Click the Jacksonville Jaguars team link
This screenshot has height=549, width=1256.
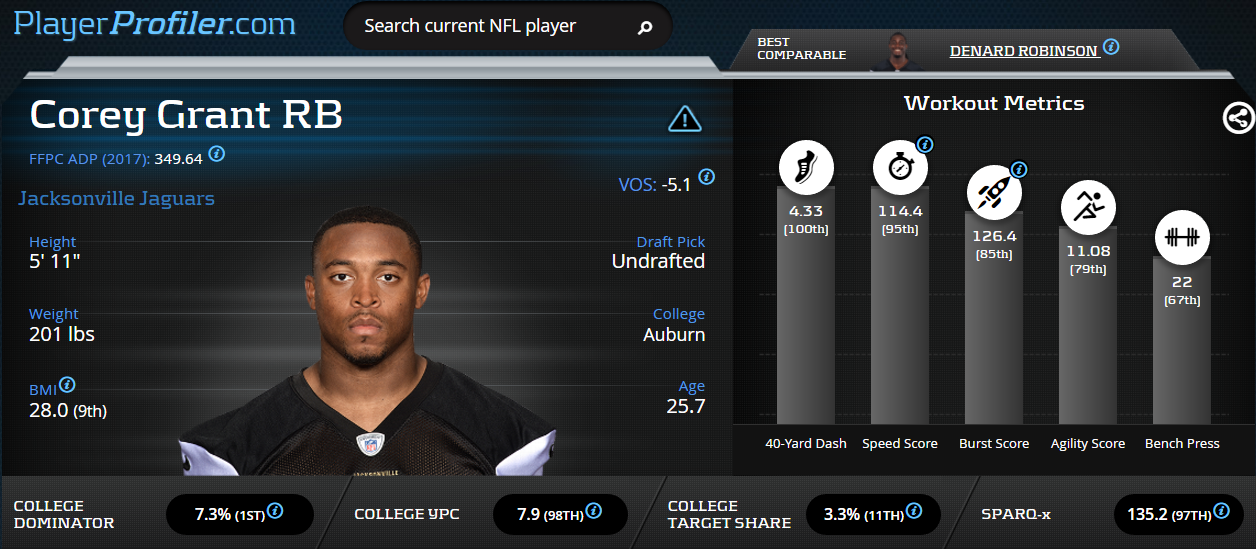[x=116, y=198]
